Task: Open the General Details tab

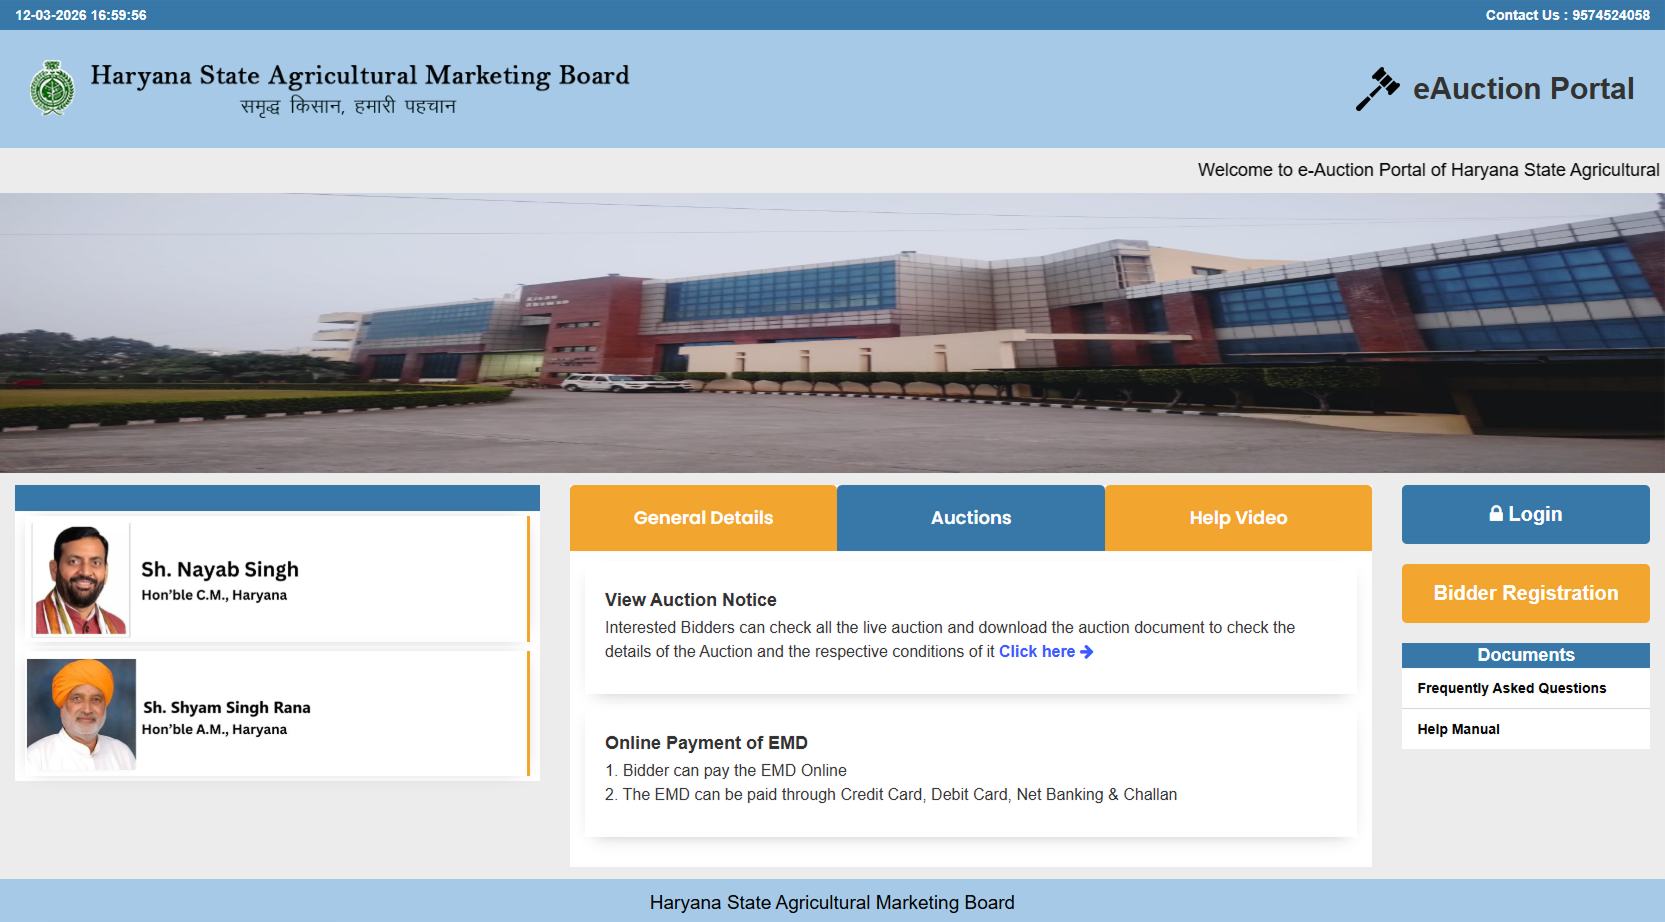Action: pos(703,518)
